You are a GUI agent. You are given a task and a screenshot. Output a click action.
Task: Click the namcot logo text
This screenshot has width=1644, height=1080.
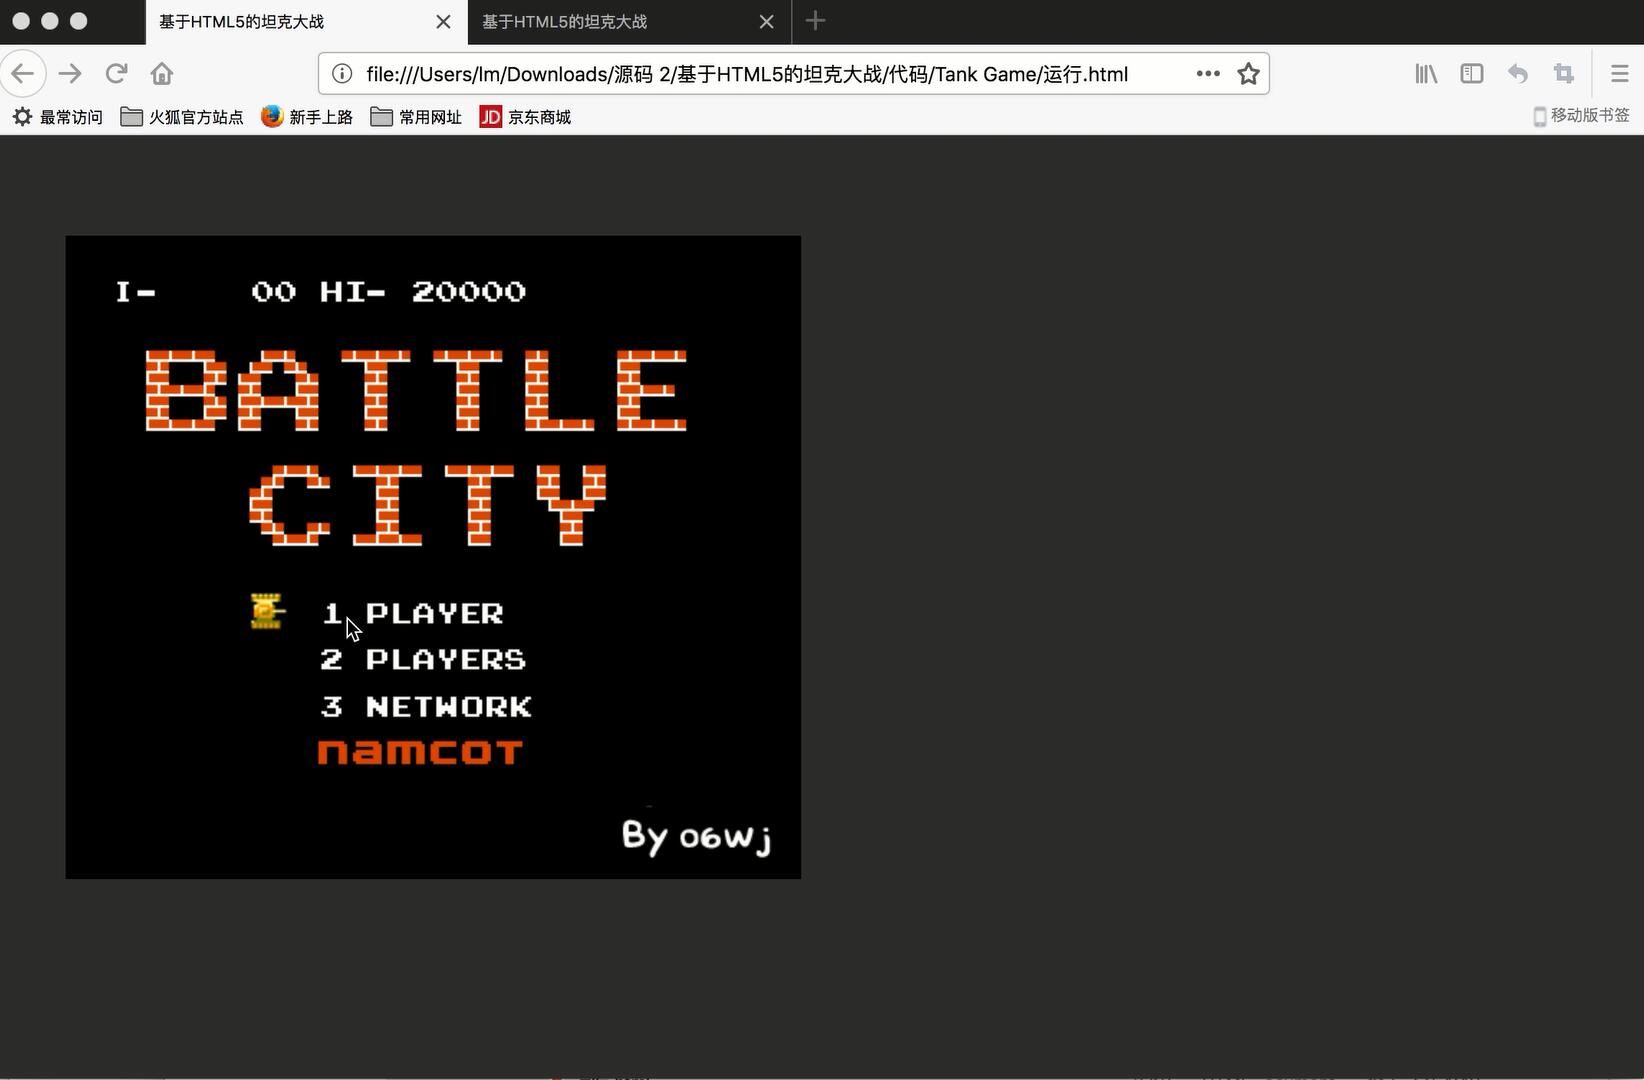(420, 752)
